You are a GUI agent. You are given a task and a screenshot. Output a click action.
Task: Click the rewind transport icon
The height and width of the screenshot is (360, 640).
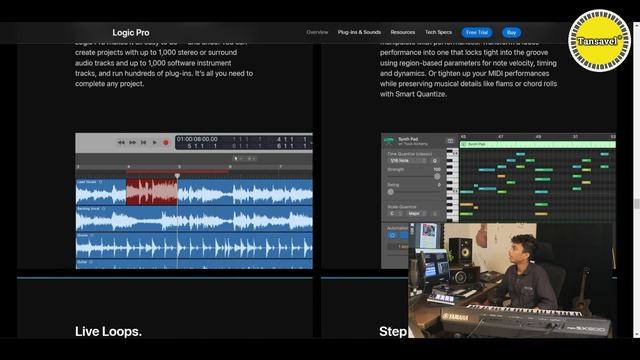tap(121, 142)
